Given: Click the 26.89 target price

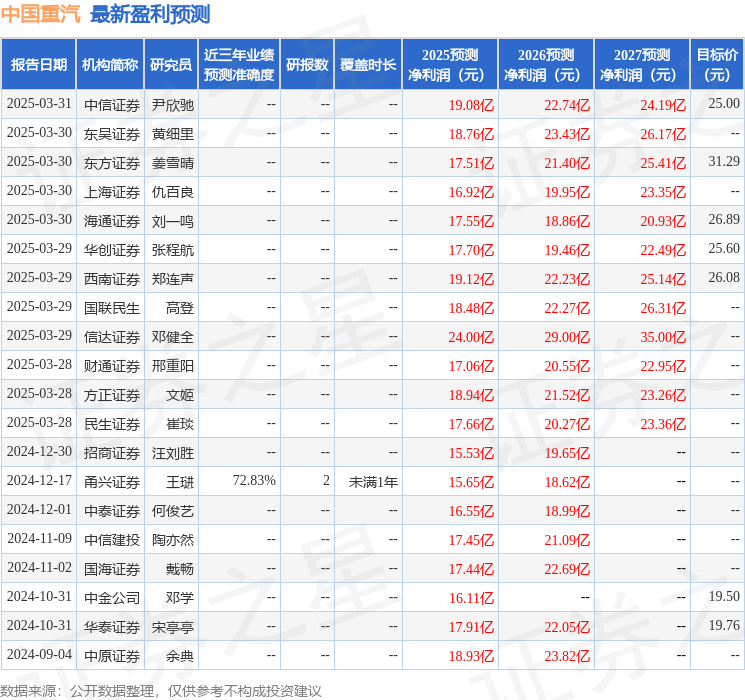Looking at the screenshot, I should click(724, 220).
